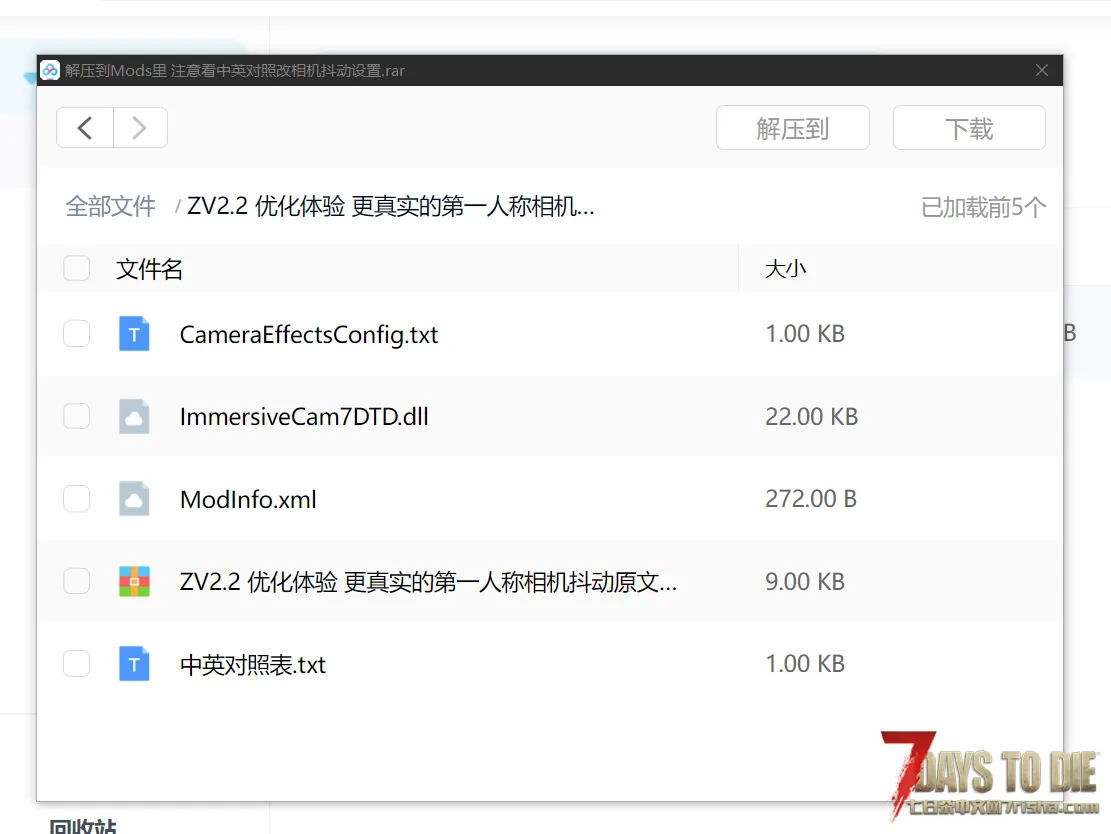The height and width of the screenshot is (834, 1111).
Task: Sort by the 文件名 column header
Action: point(150,269)
